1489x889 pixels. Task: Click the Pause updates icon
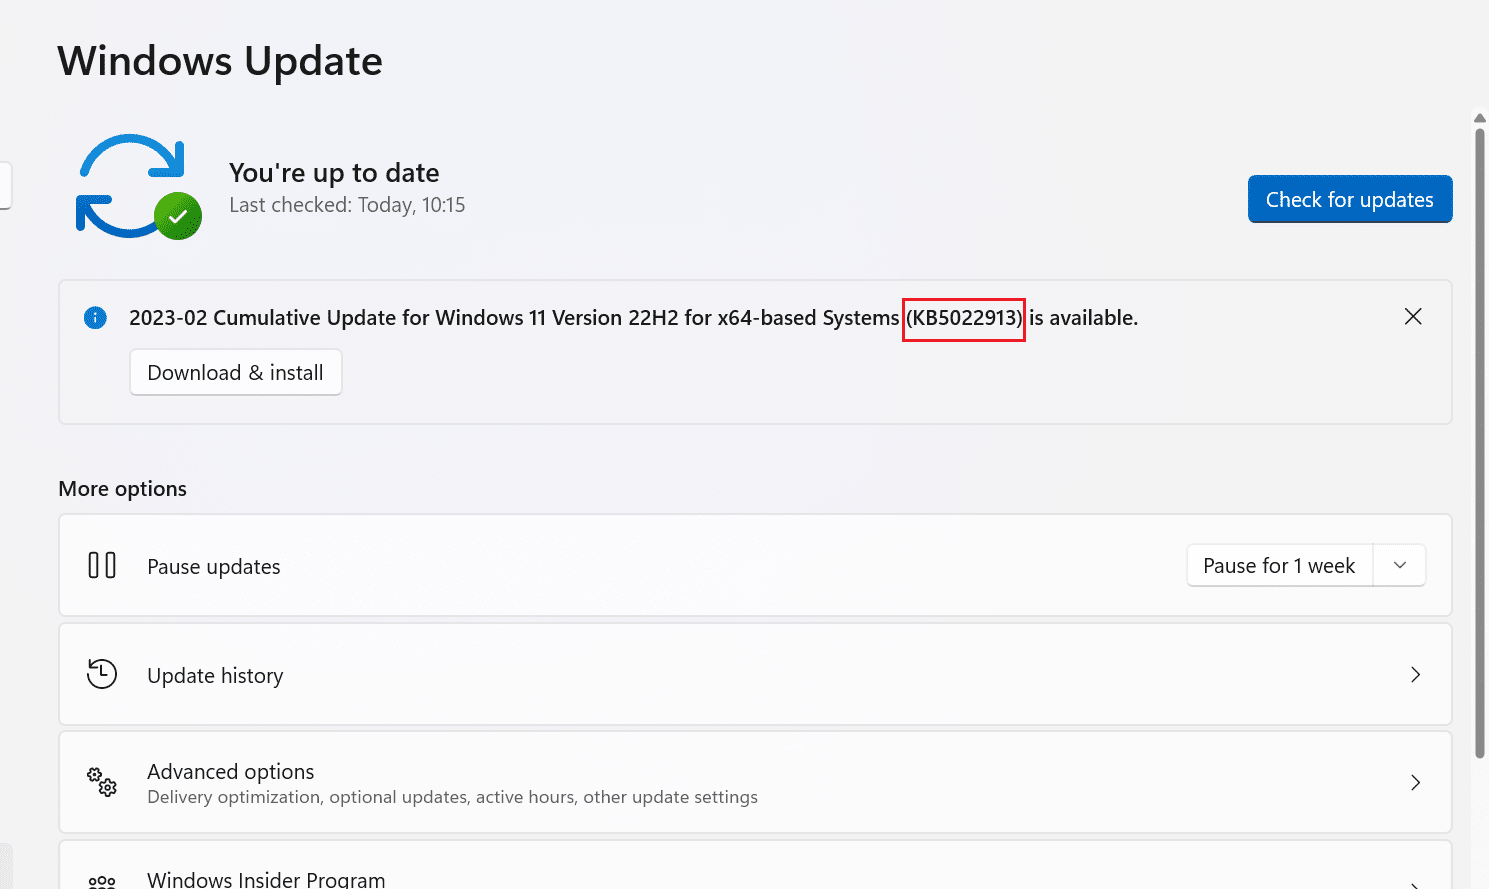(102, 565)
